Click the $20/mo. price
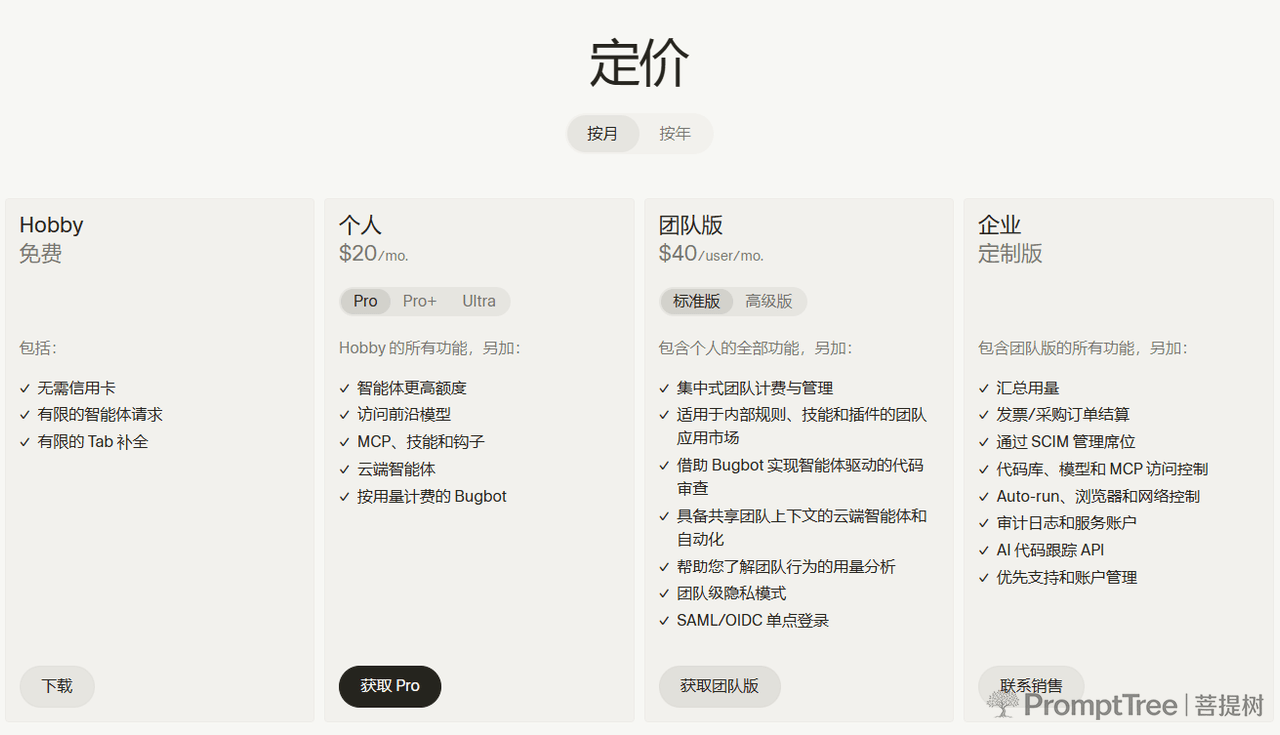Image resolution: width=1280 pixels, height=735 pixels. click(374, 254)
